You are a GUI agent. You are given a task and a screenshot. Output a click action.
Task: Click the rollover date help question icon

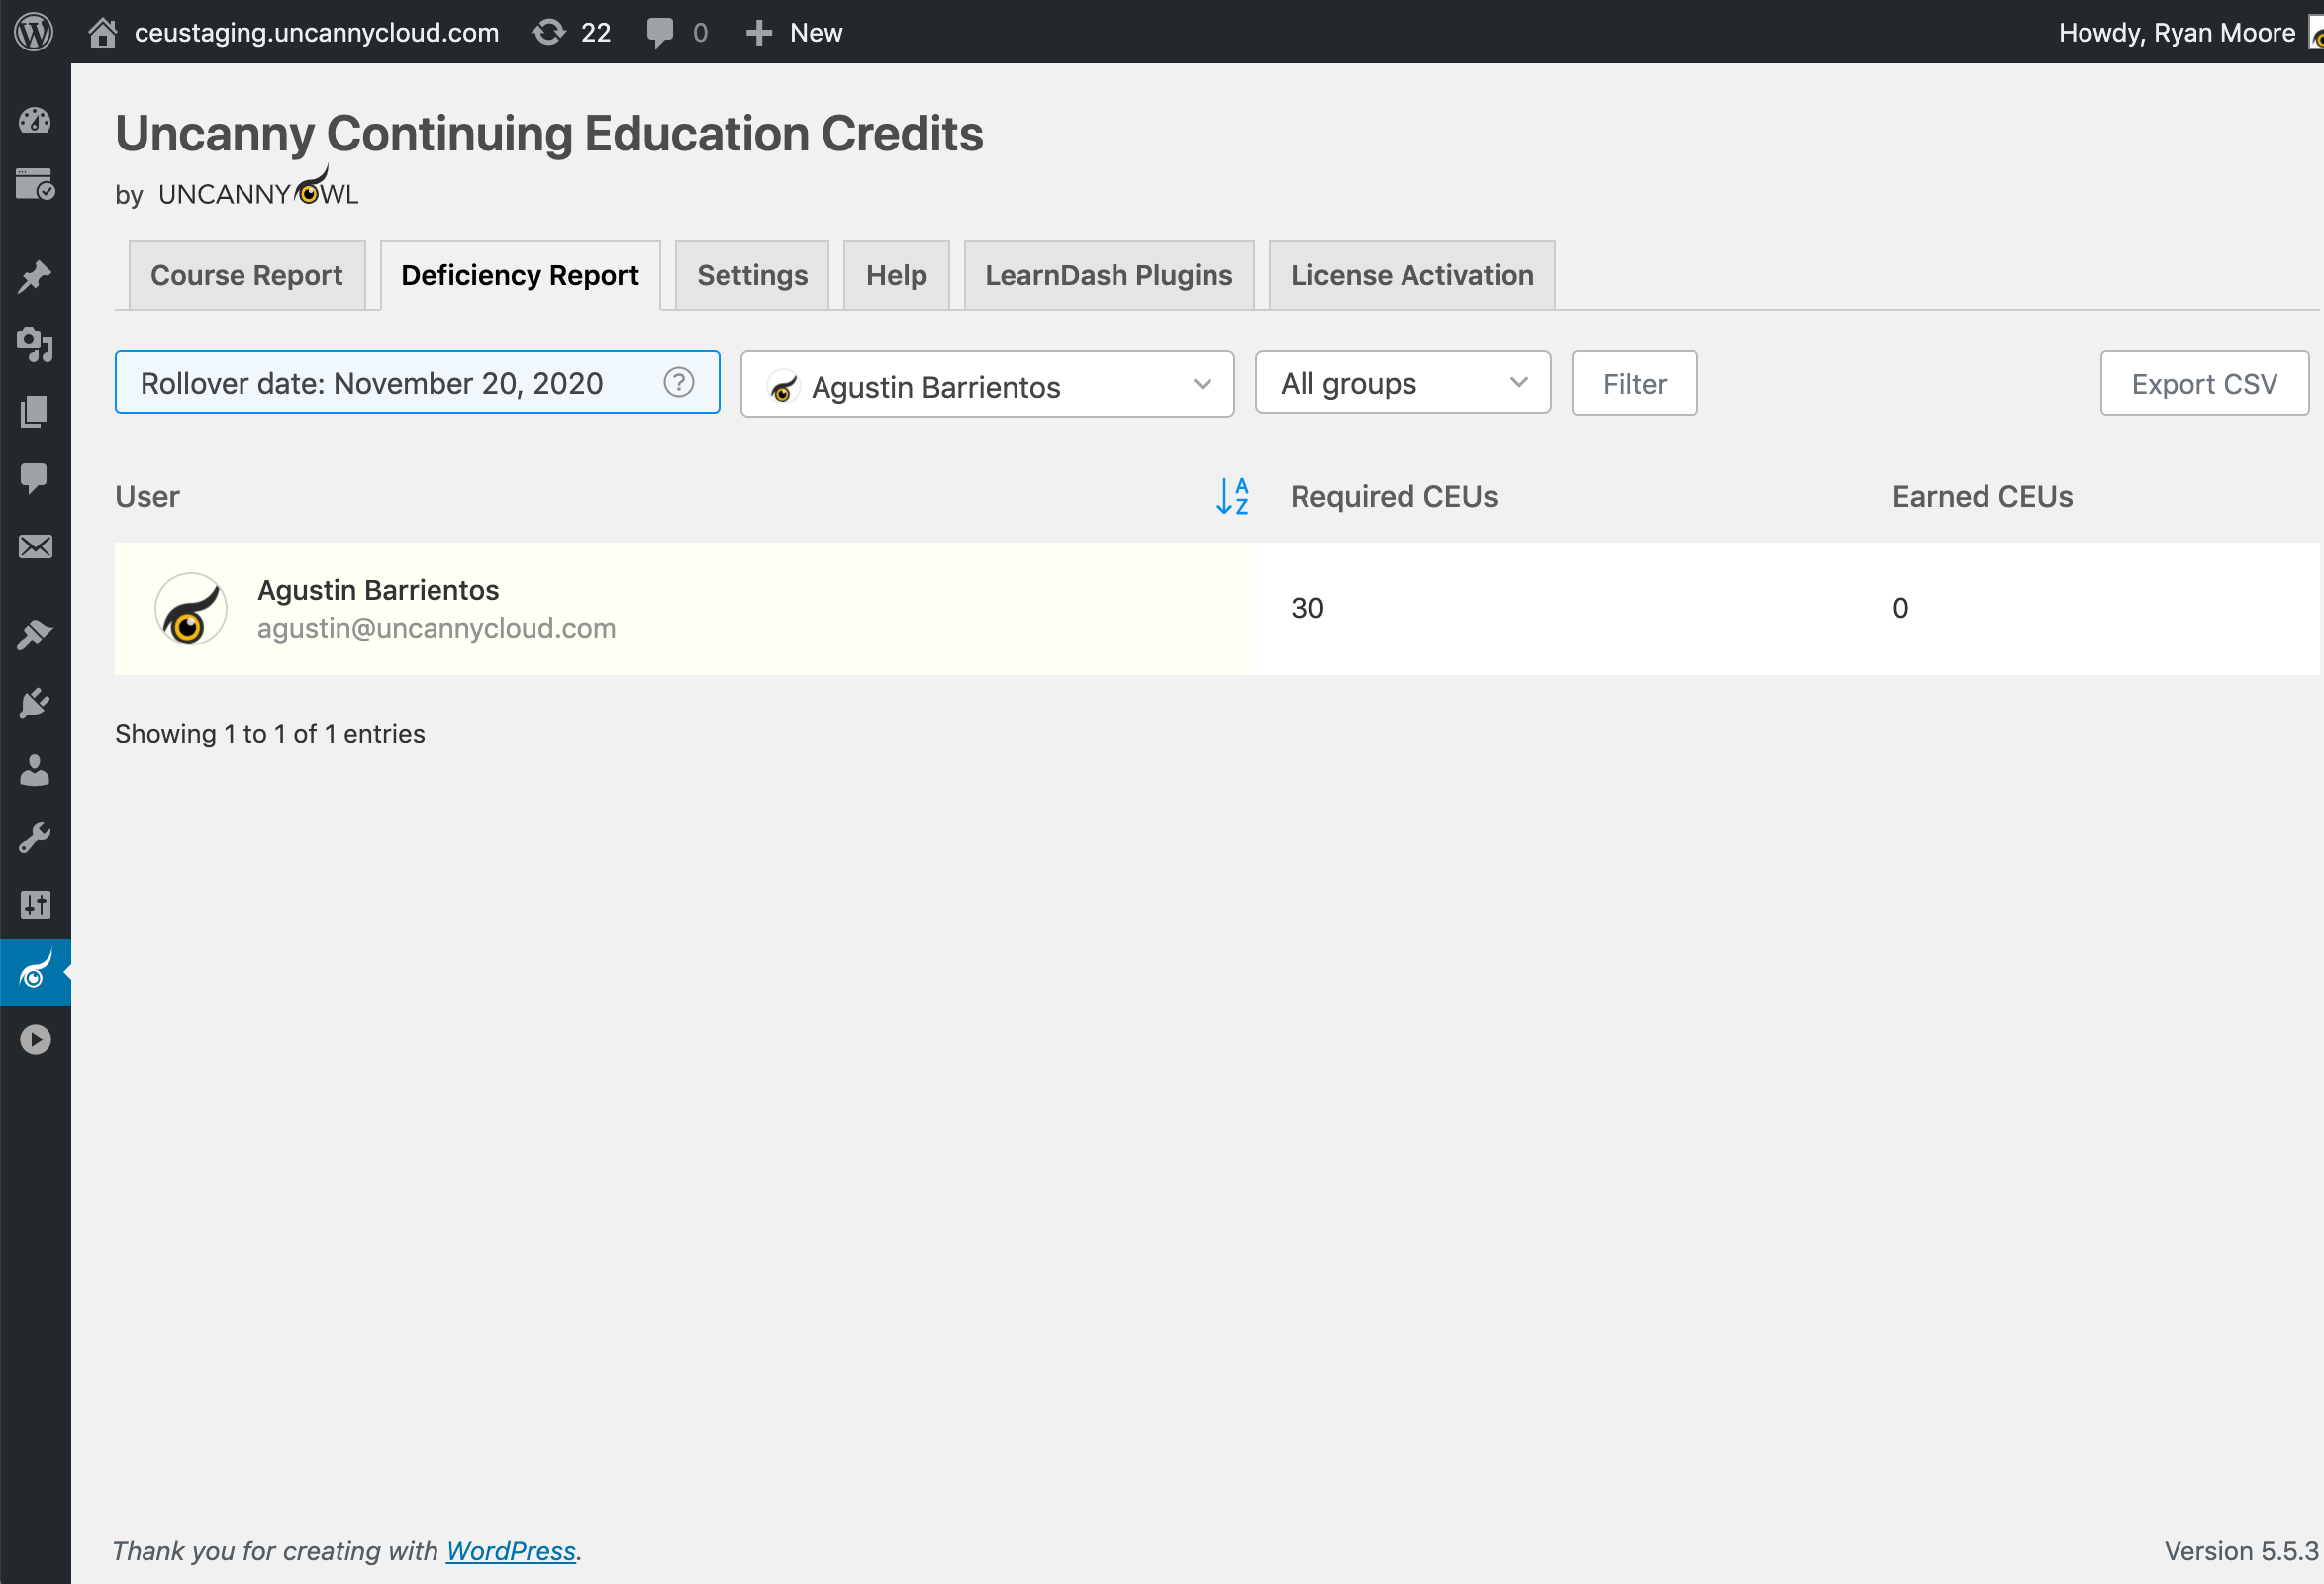pos(678,383)
